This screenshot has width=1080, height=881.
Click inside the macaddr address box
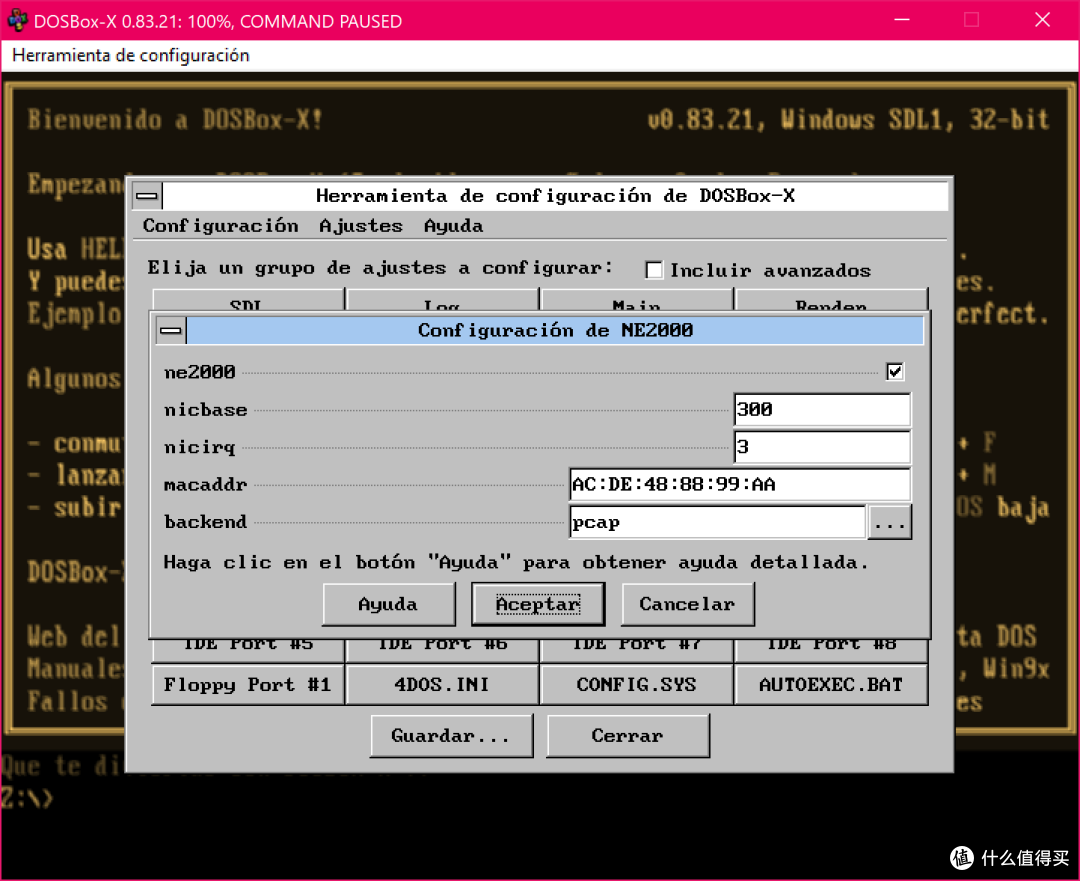click(x=740, y=484)
